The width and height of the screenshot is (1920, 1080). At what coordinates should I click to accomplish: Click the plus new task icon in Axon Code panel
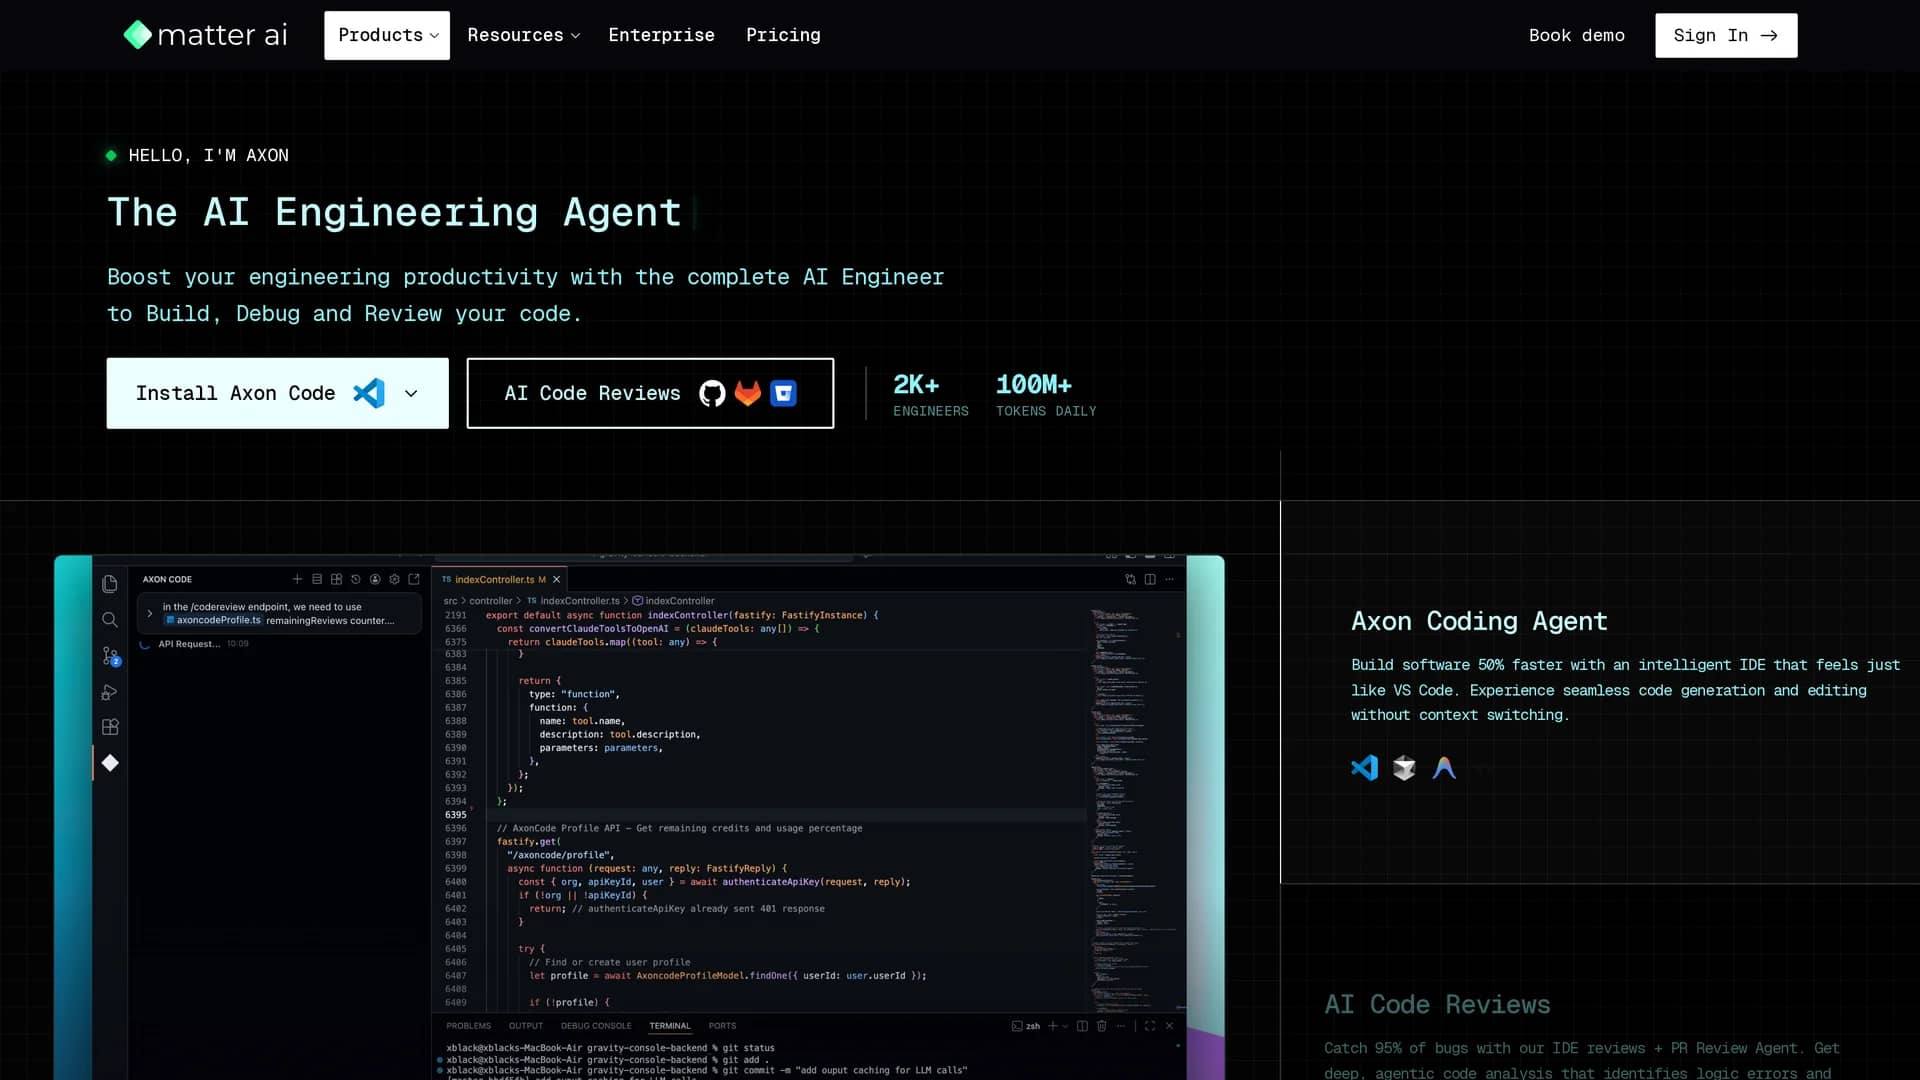point(297,579)
